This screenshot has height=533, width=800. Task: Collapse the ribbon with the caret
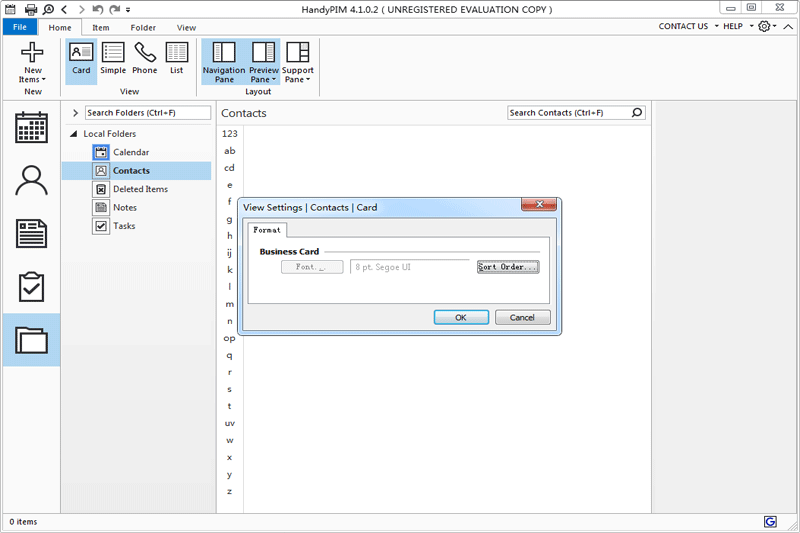point(788,27)
